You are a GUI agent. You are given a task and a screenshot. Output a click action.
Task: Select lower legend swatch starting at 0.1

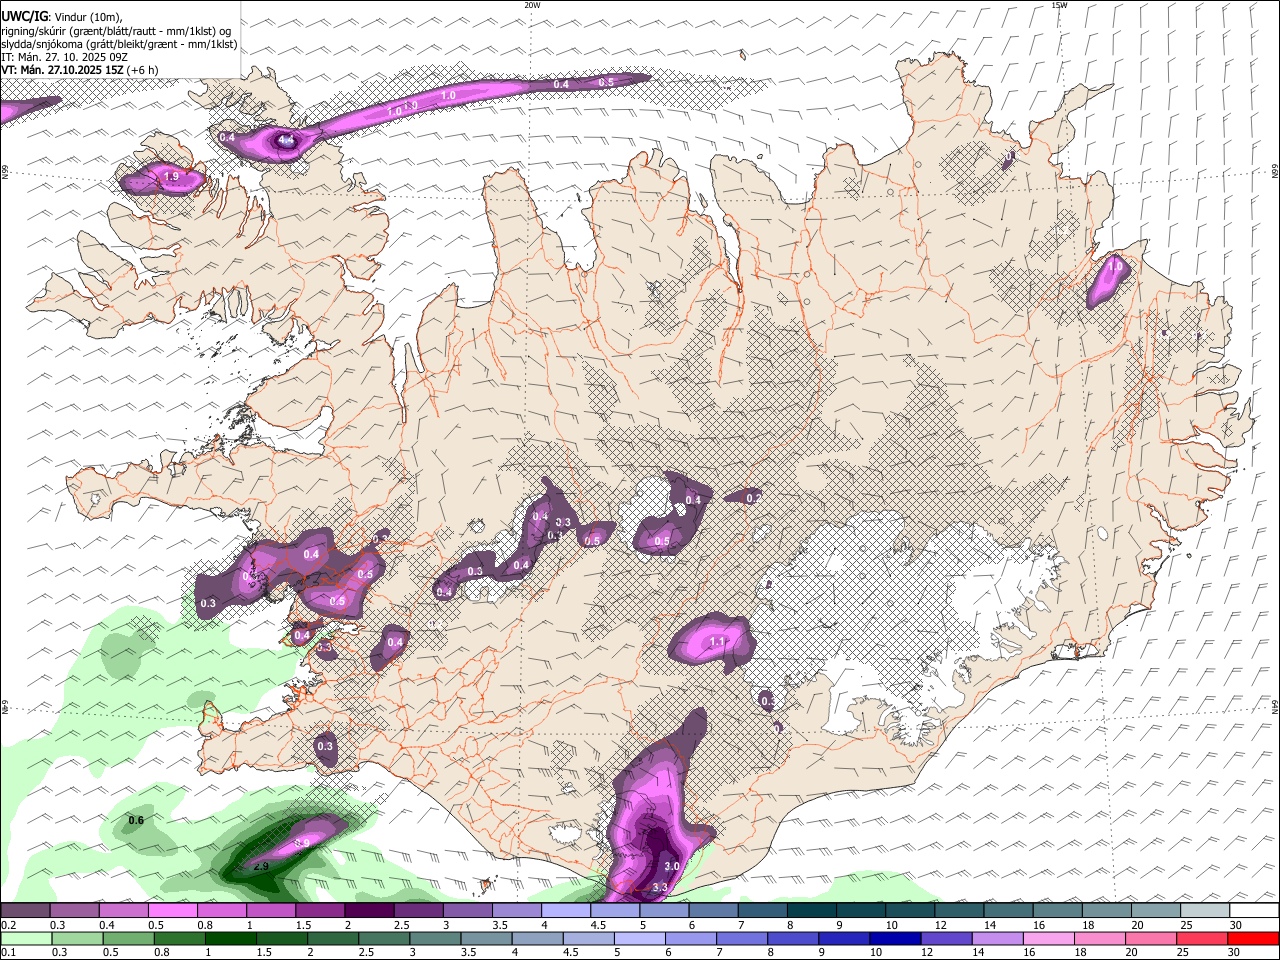[x=25, y=938]
